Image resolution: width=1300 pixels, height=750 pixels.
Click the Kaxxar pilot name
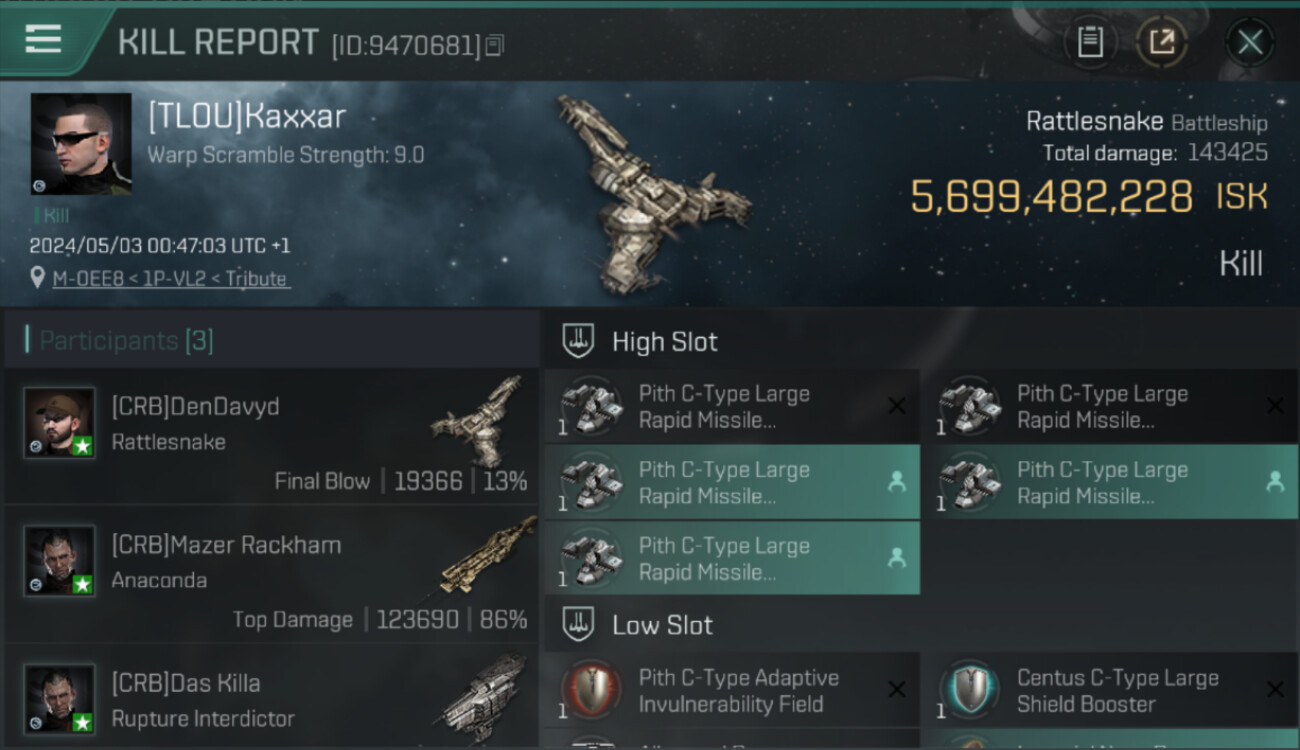[246, 117]
